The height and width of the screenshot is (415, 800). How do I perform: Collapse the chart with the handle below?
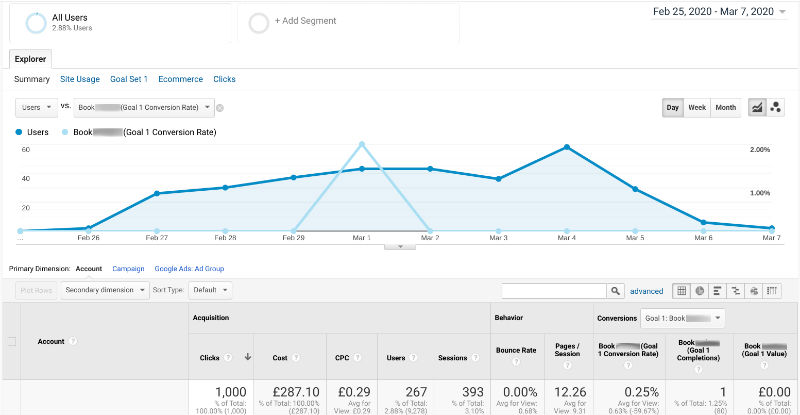click(400, 247)
